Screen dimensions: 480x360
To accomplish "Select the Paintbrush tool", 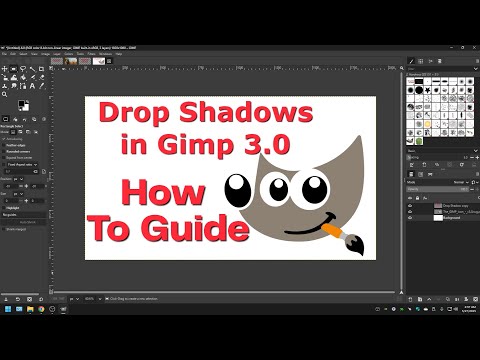I will click(x=32, y=77).
